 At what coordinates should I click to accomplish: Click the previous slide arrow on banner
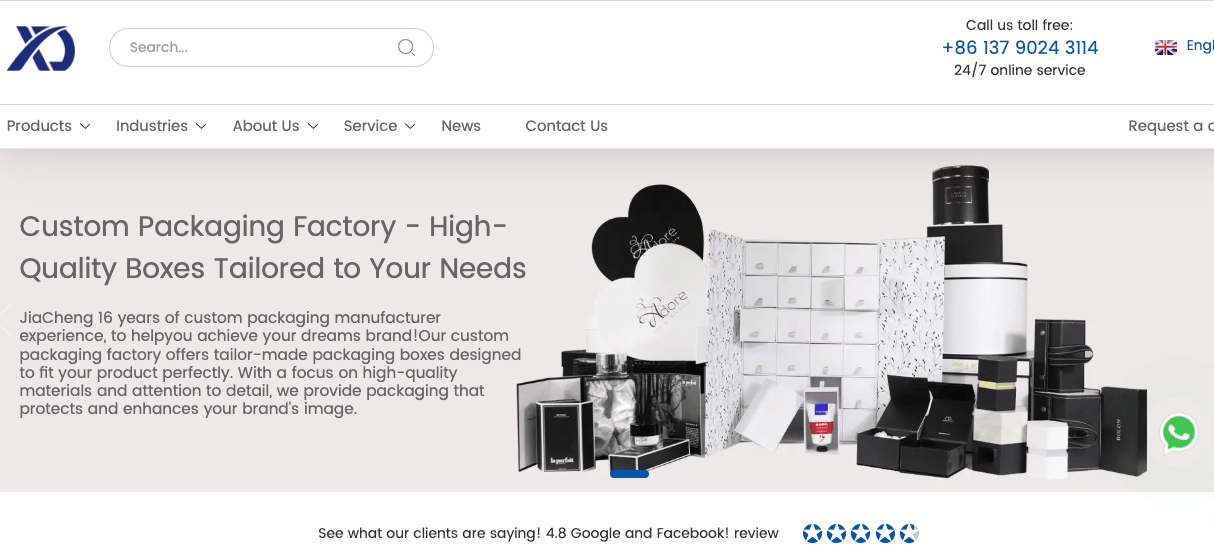[8, 320]
